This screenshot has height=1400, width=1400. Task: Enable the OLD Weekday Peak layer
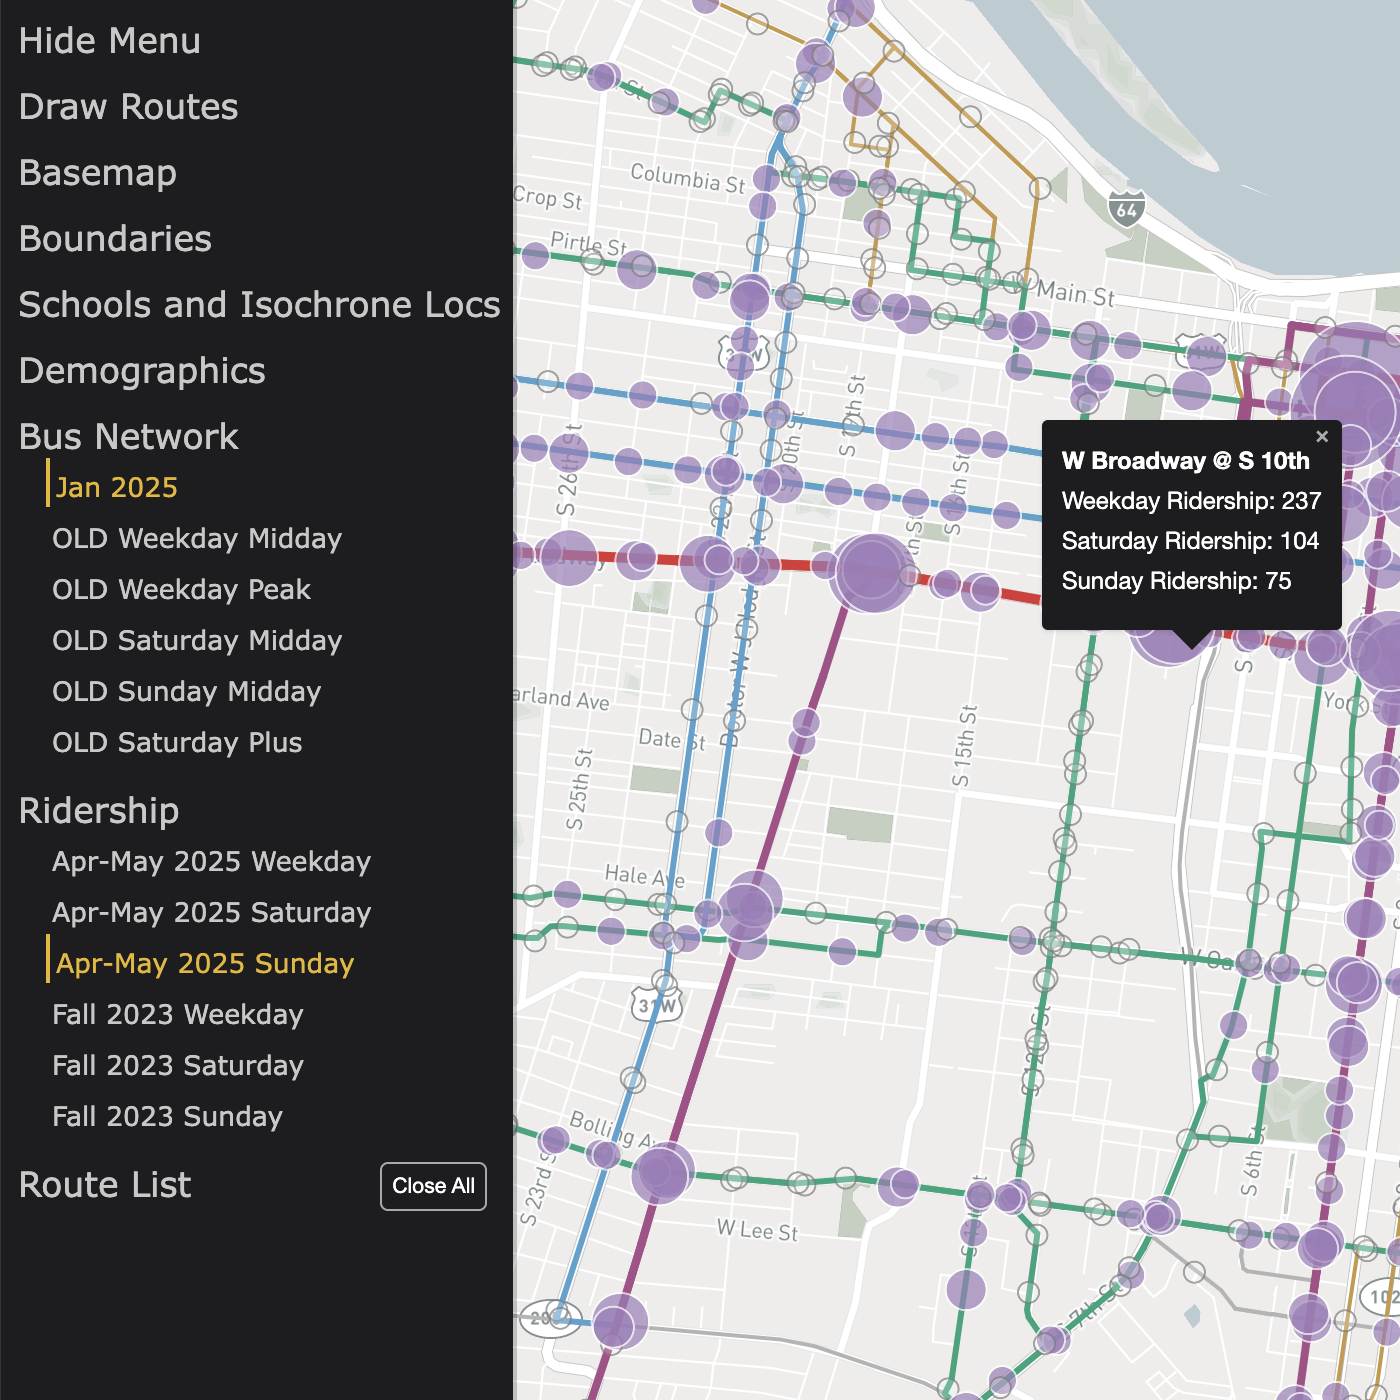click(x=181, y=590)
